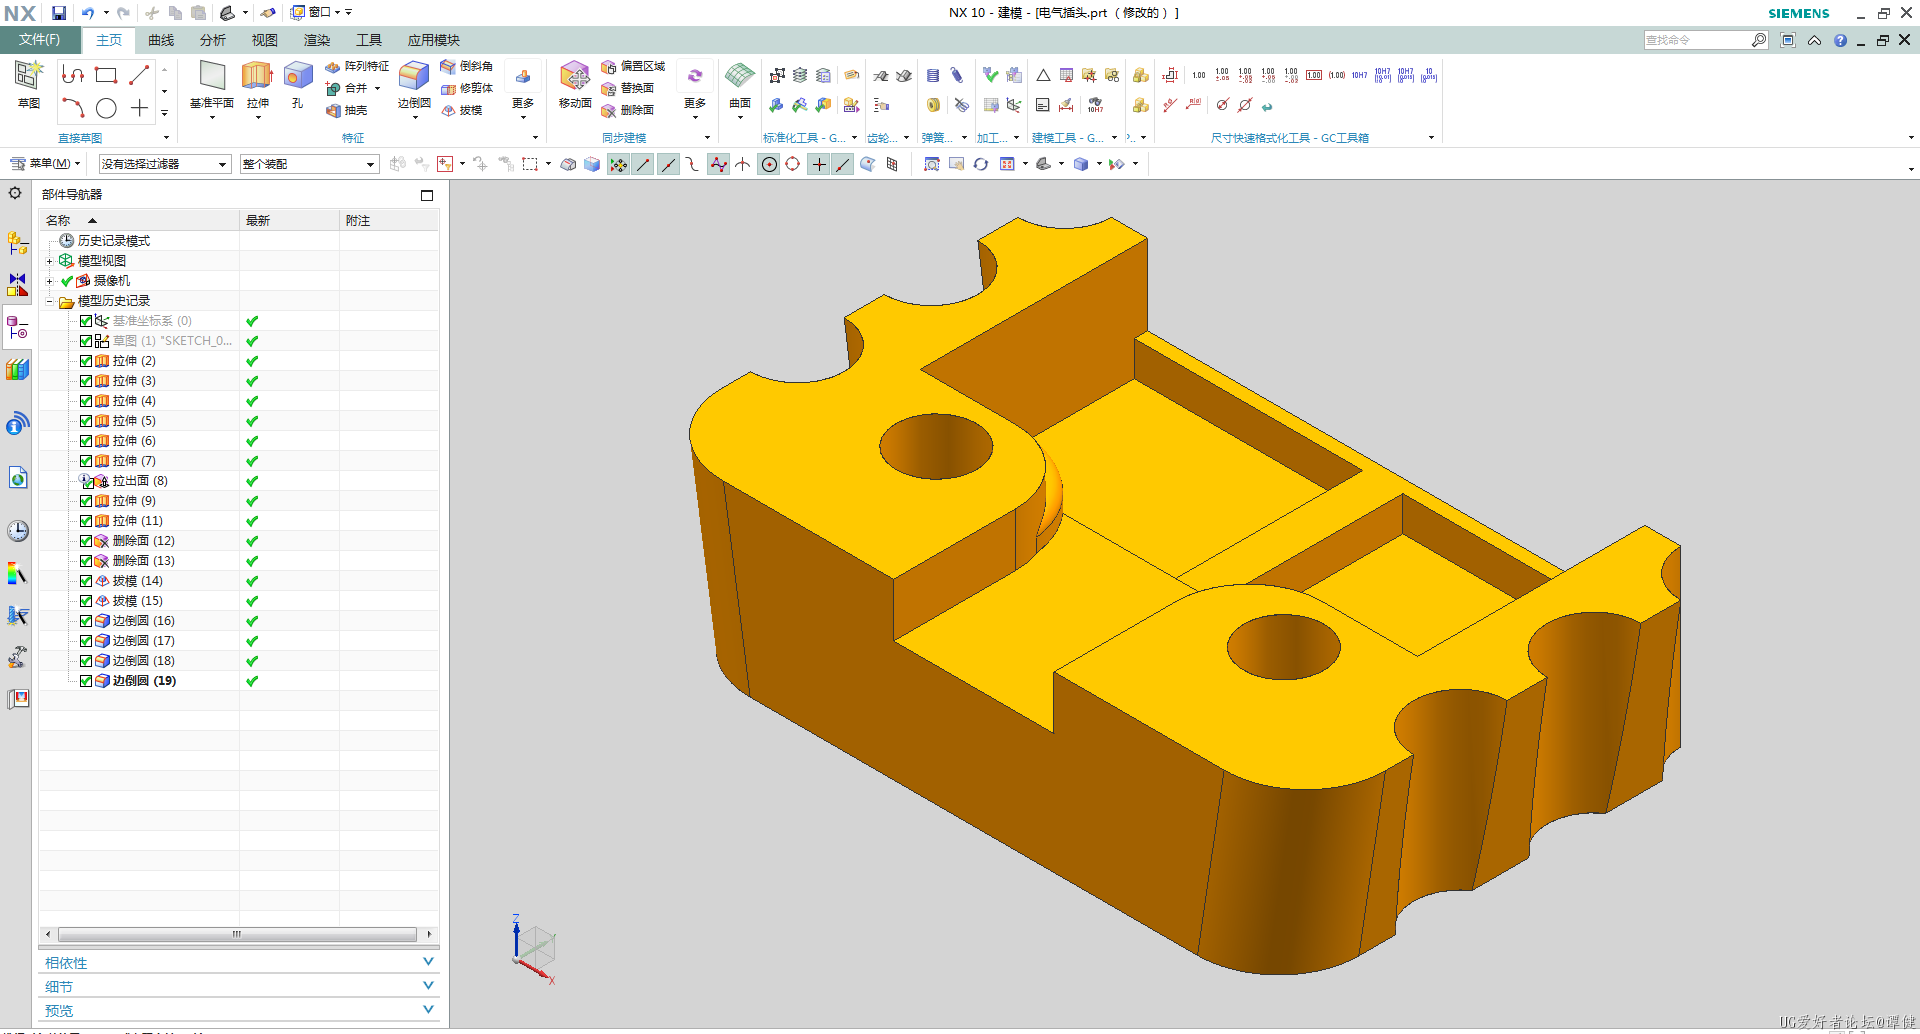Viewport: 1920px width, 1034px height.
Task: Uncheck the 边倒圆 (16) feature checkbox
Action: tap(86, 621)
